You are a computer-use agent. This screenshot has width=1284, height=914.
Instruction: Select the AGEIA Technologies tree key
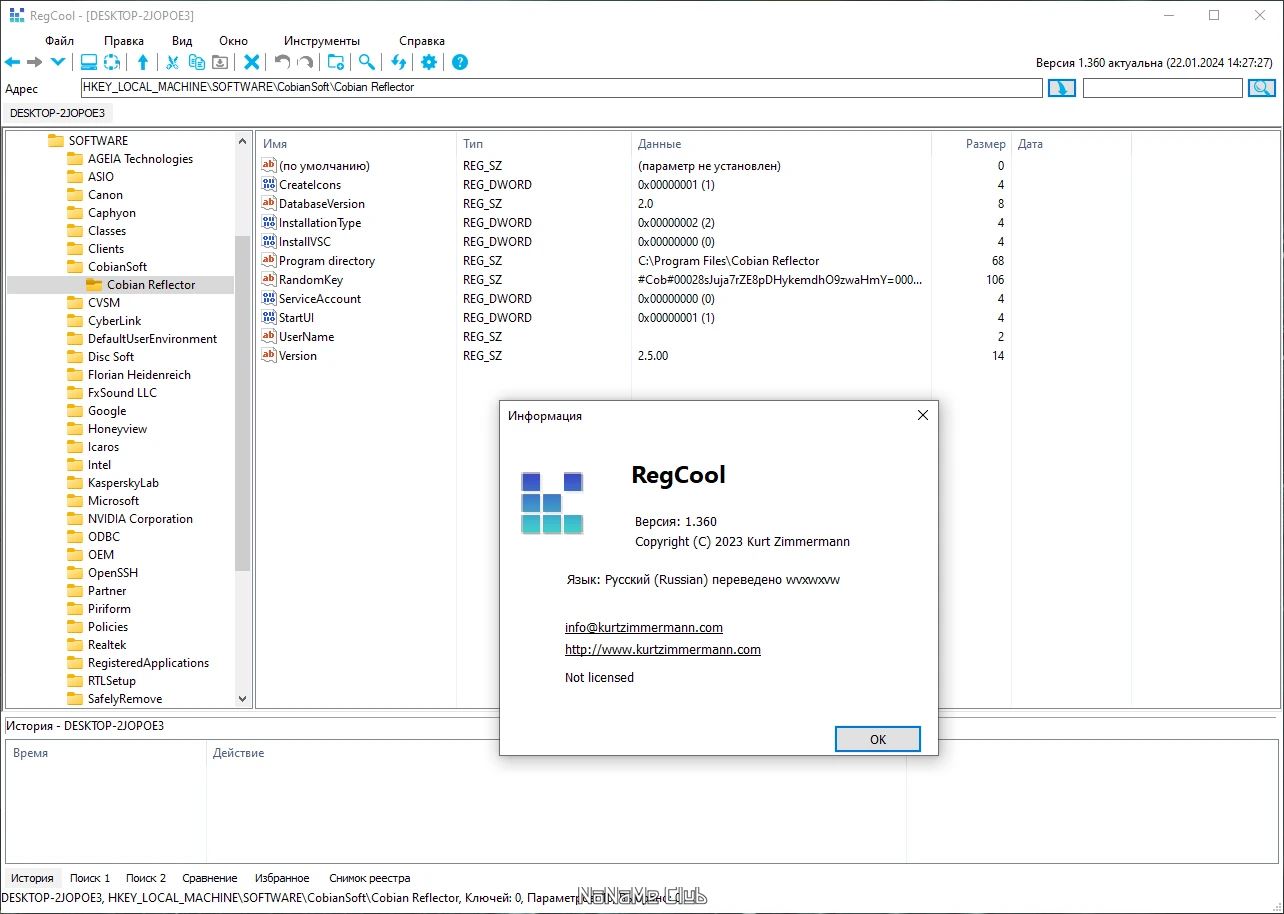[x=140, y=159]
